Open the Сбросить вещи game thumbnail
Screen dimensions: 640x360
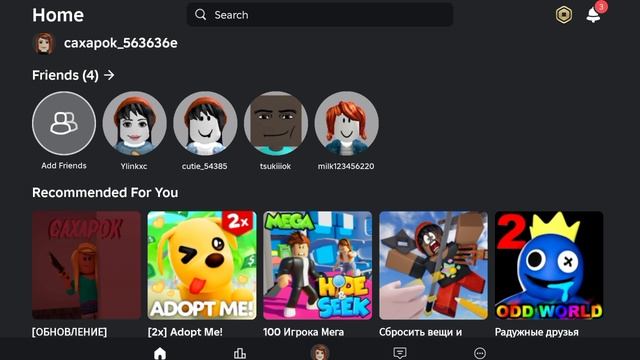[x=433, y=265]
